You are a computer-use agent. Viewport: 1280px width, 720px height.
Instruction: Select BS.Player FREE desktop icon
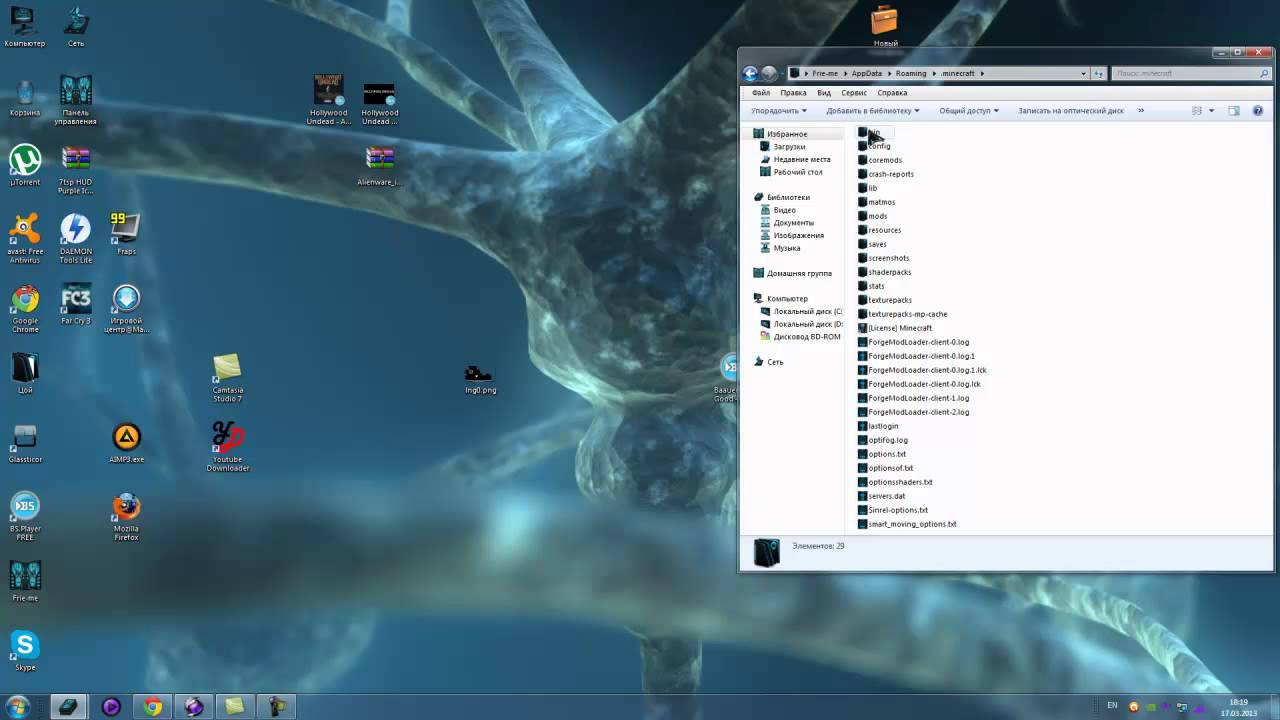coord(25,516)
